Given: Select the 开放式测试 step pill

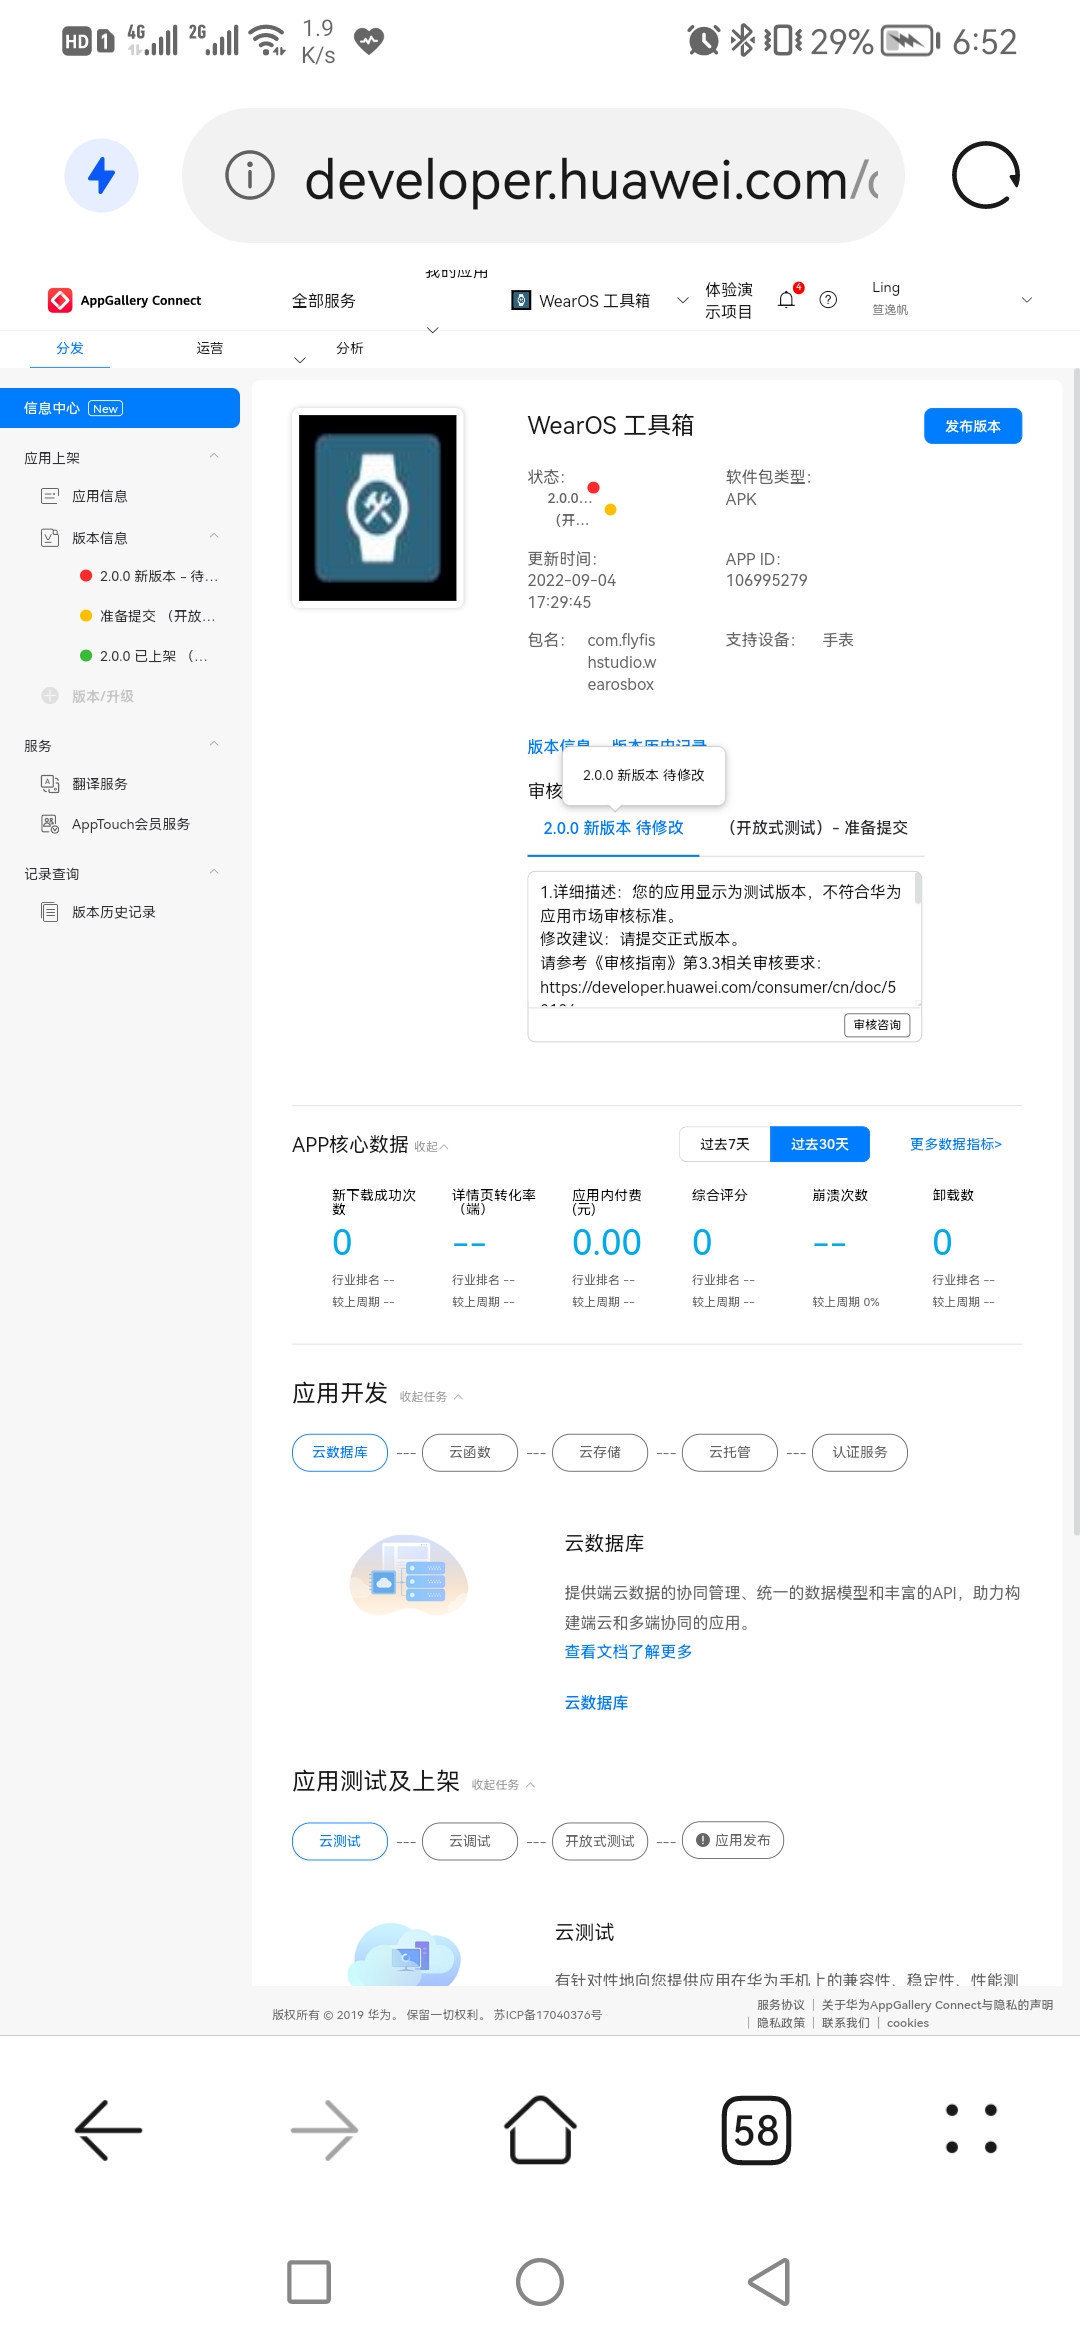Looking at the screenshot, I should (600, 1841).
